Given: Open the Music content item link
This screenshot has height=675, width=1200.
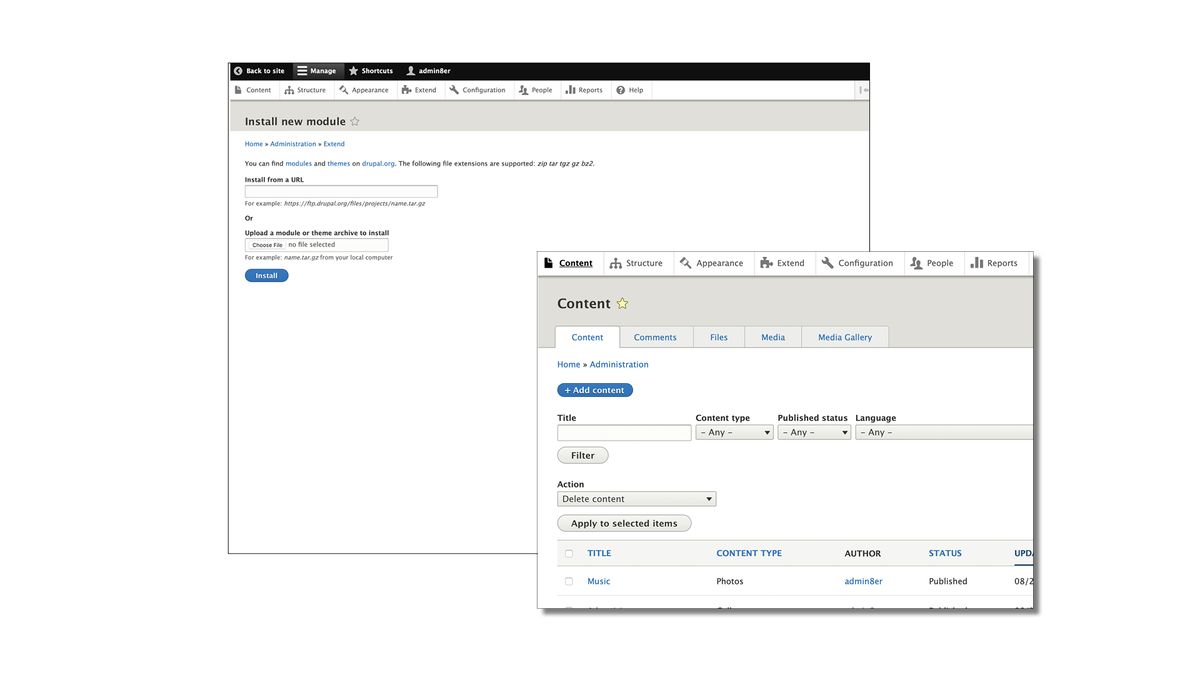Looking at the screenshot, I should pos(598,581).
